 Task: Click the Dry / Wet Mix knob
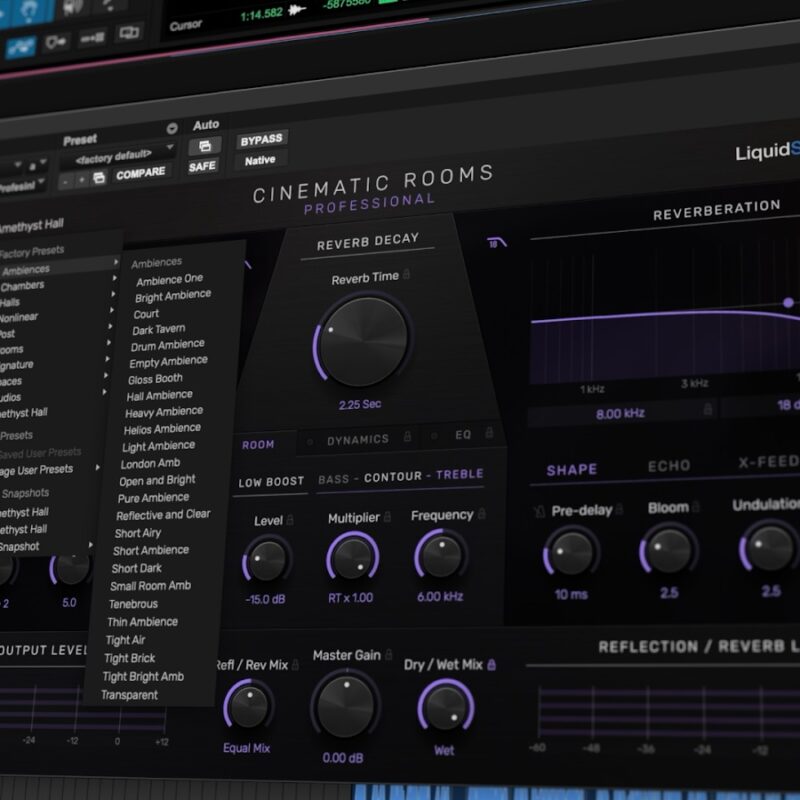coord(445,708)
